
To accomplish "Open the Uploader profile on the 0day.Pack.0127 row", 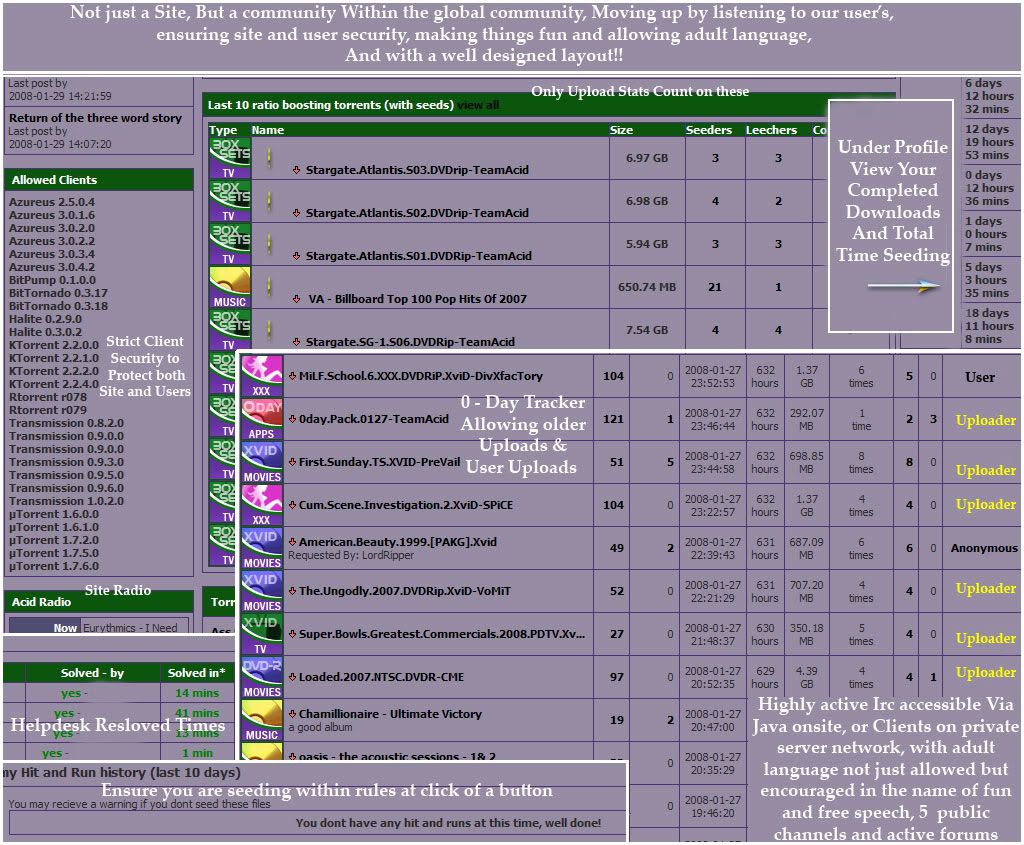I will pos(985,421).
